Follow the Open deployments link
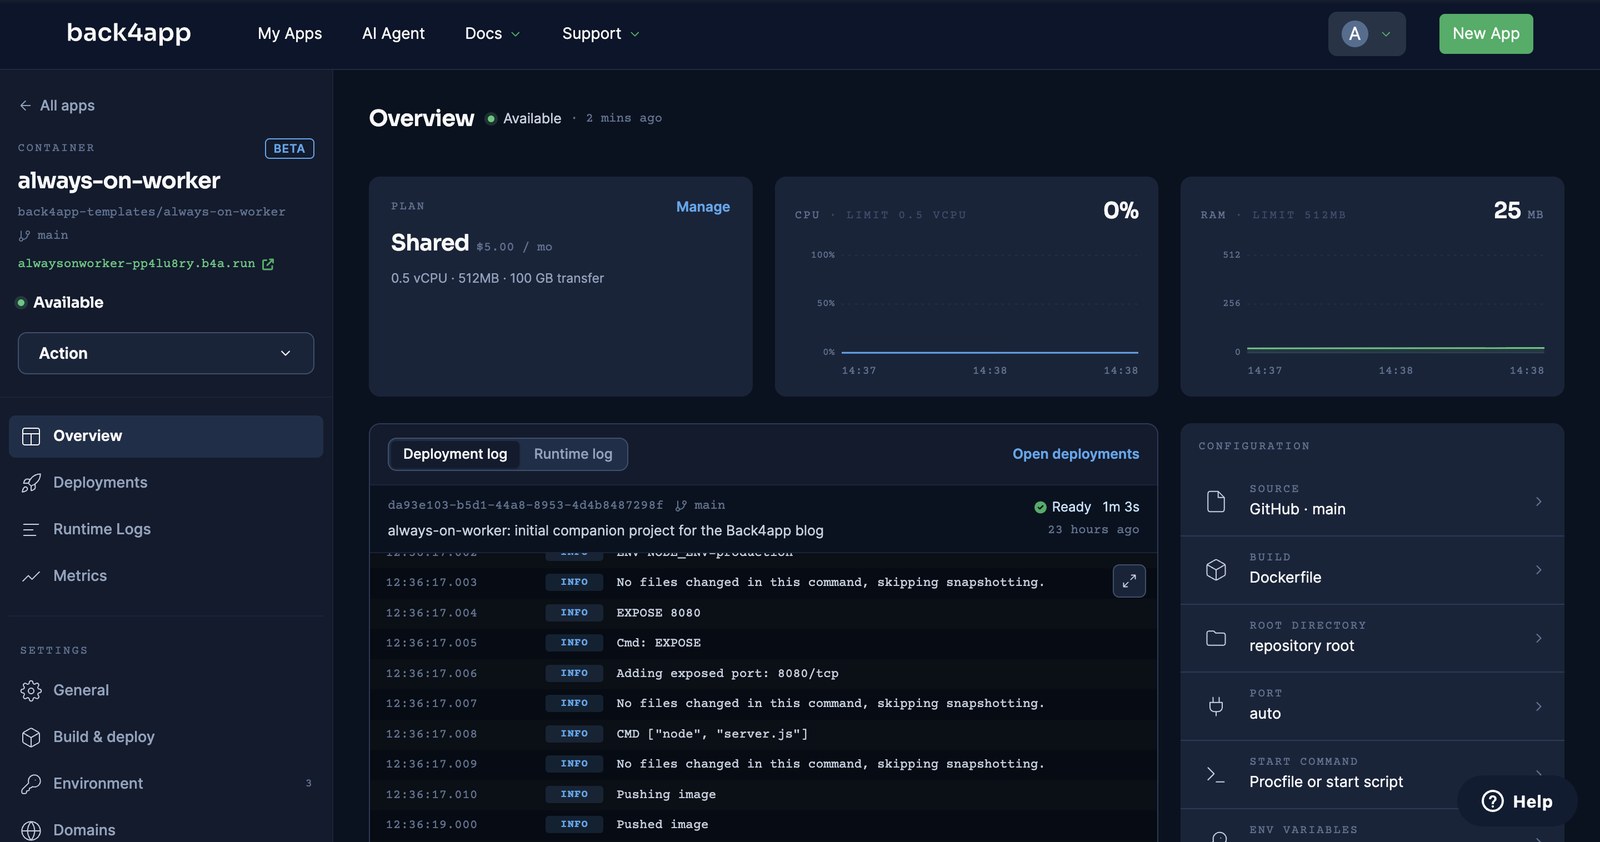 coord(1075,454)
